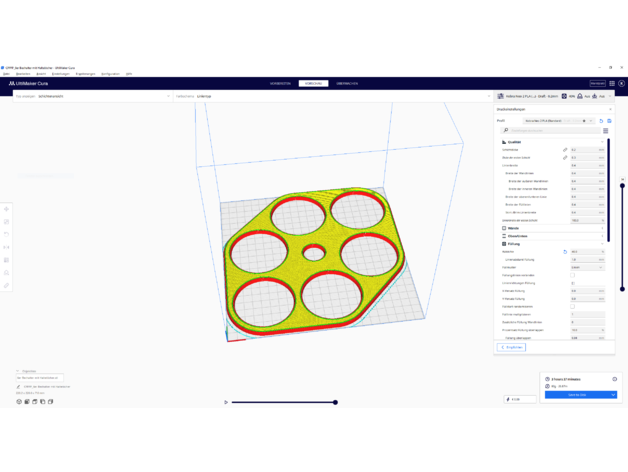Toggle the Füllungslinien verbinden checkbox

point(573,275)
